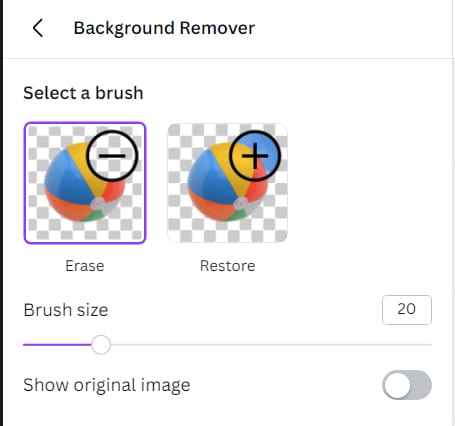
Task: Click the Brush size slider handle
Action: pyautogui.click(x=101, y=345)
